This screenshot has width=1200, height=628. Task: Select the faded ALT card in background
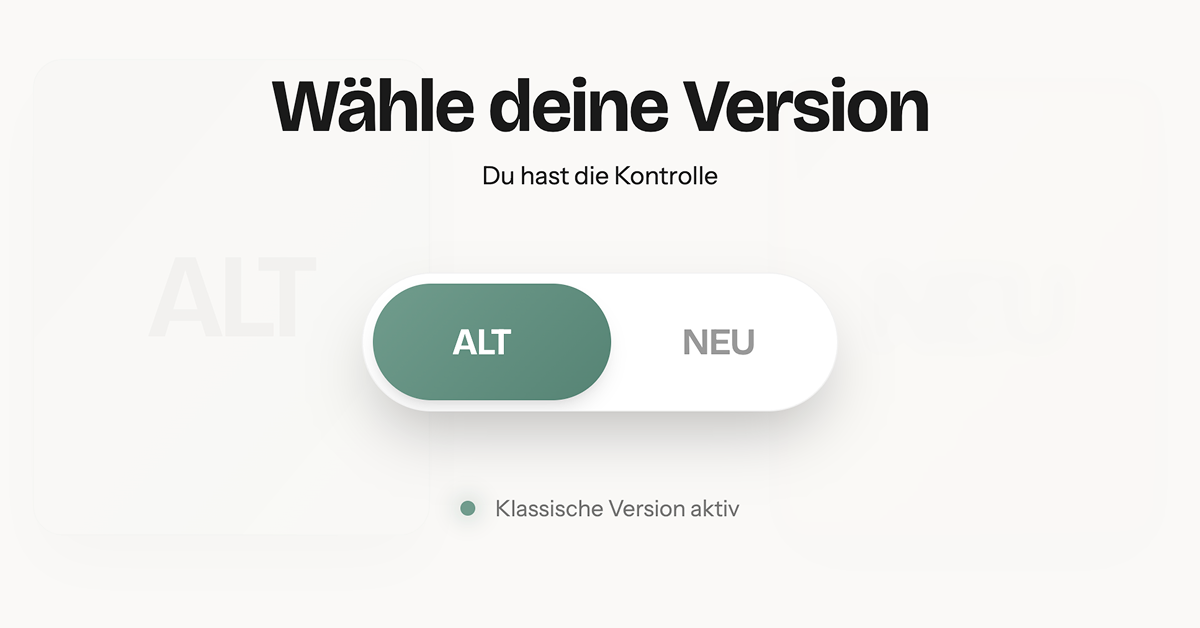point(232,297)
